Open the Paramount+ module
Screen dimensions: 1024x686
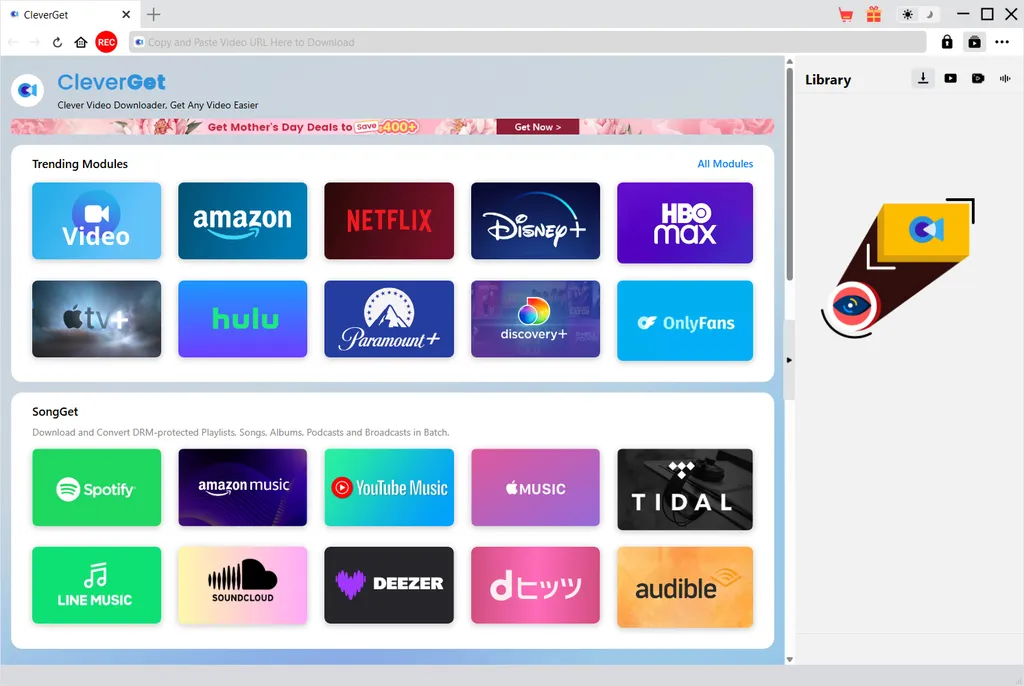[x=389, y=319]
